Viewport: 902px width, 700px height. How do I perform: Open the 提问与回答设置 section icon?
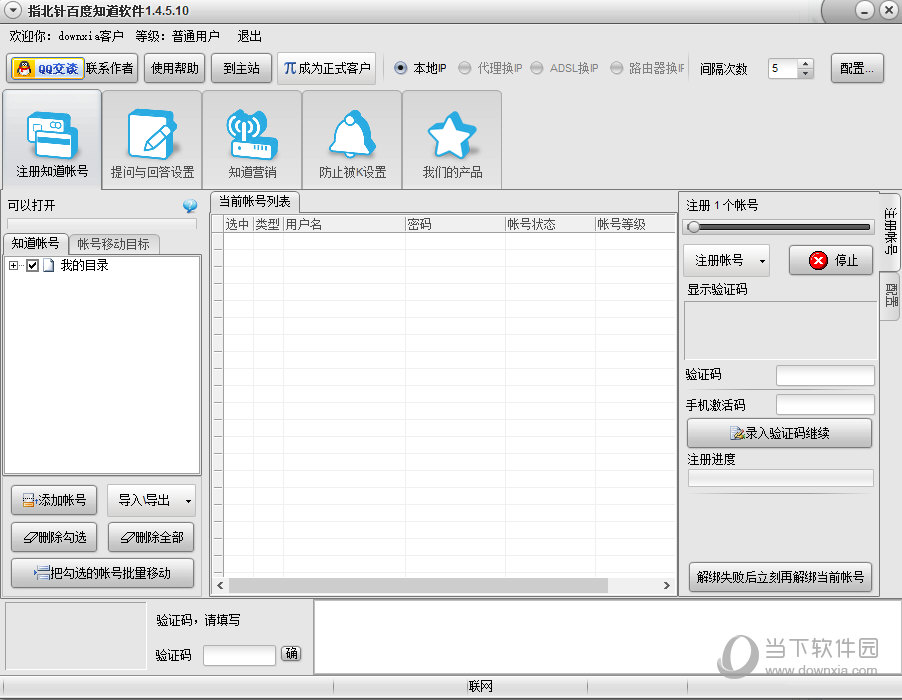[152, 139]
